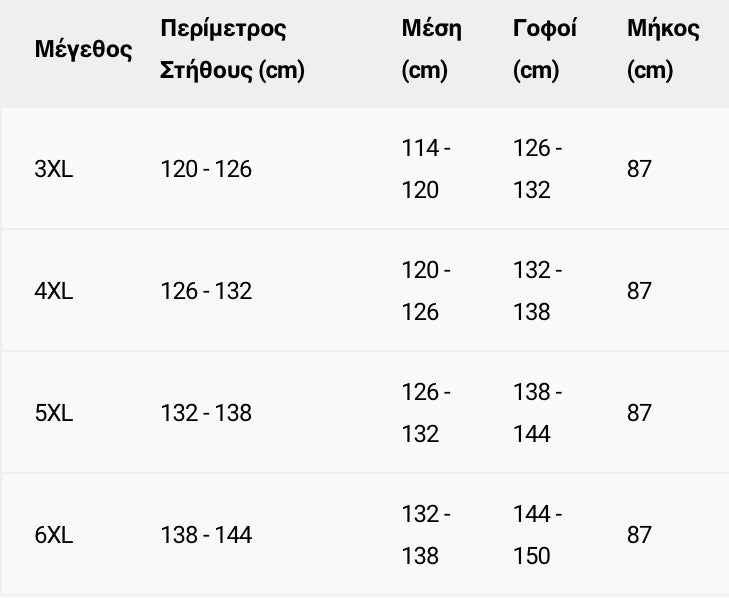The image size is (729, 598).
Task: Click the Μήκος (cm) column header
Action: [x=663, y=49]
